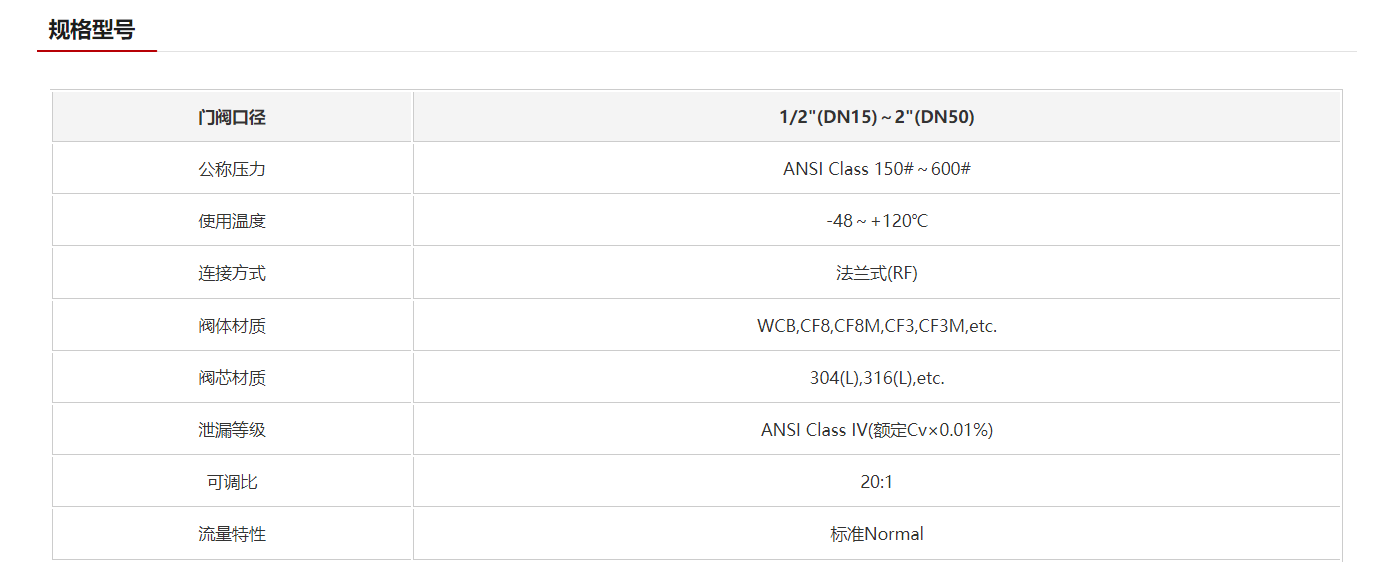Select the 公称压力 row label
This screenshot has width=1383, height=576.
pyautogui.click(x=232, y=169)
